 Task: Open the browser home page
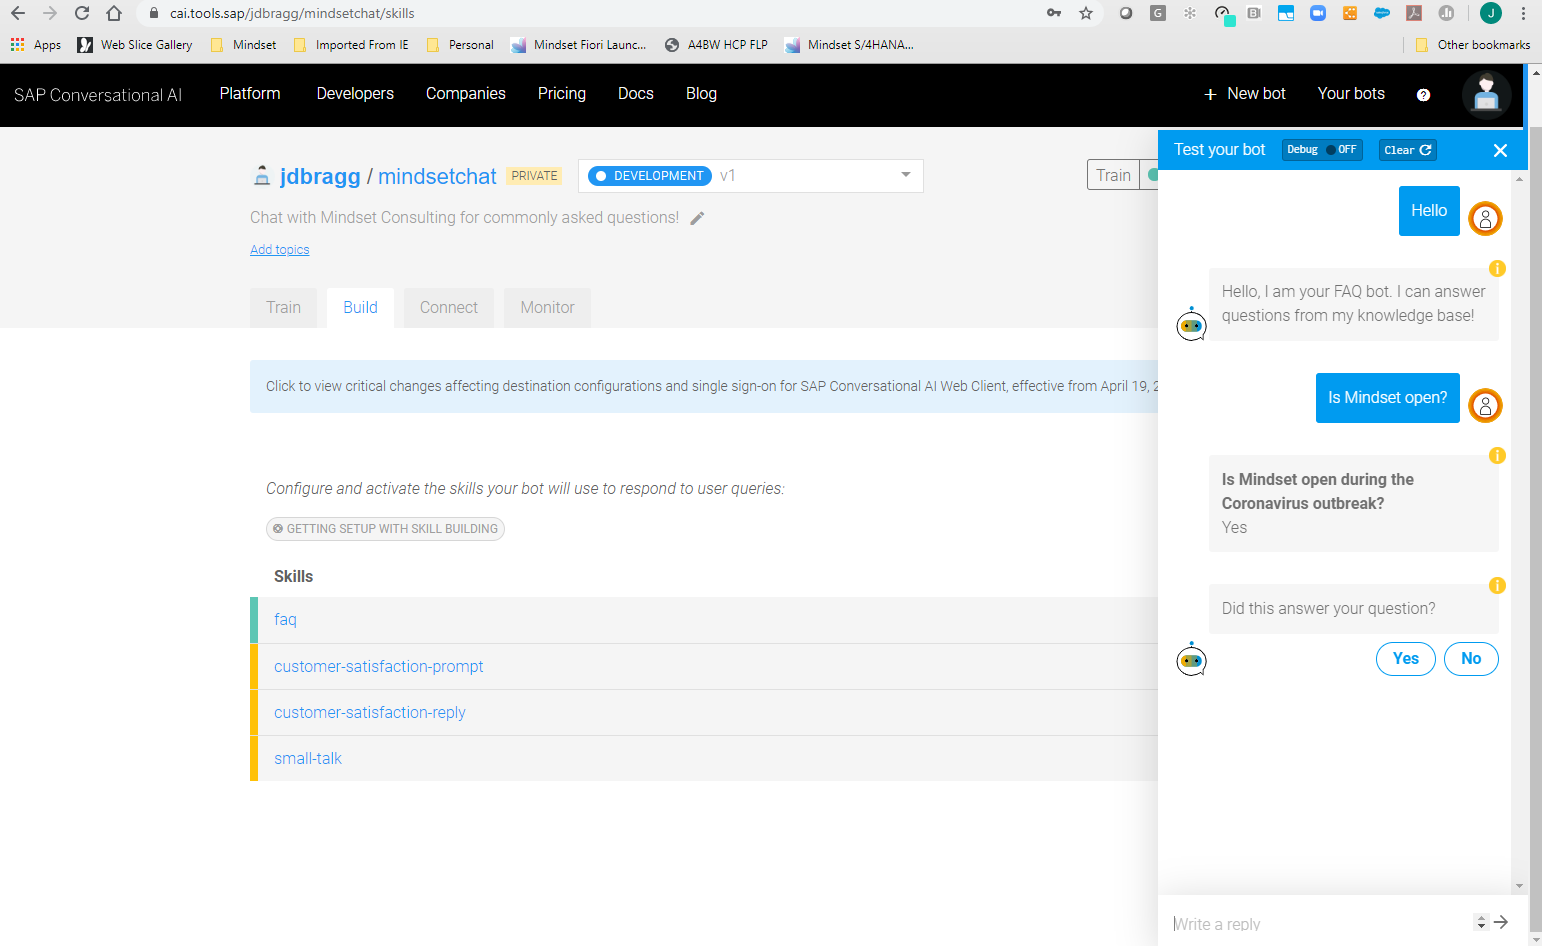114,13
